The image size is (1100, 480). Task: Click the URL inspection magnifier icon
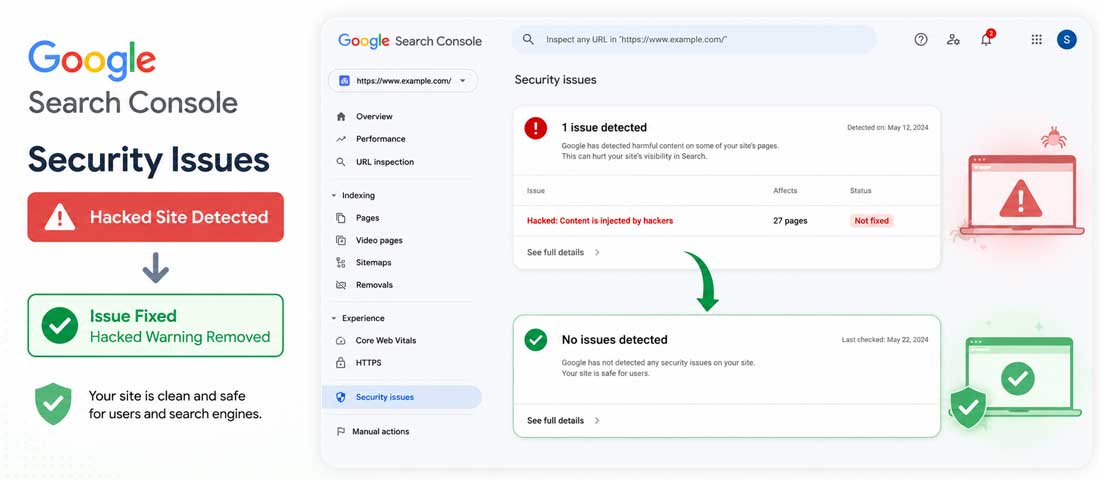coord(341,162)
